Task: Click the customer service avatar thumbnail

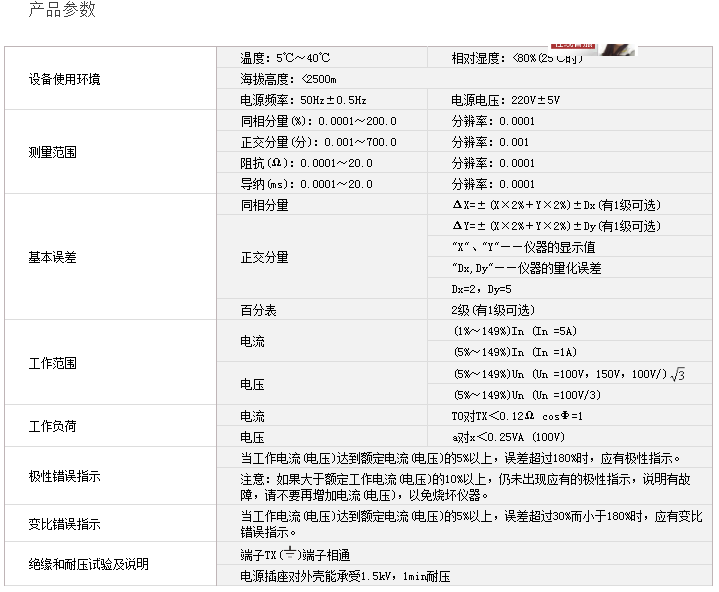Action: tap(617, 48)
